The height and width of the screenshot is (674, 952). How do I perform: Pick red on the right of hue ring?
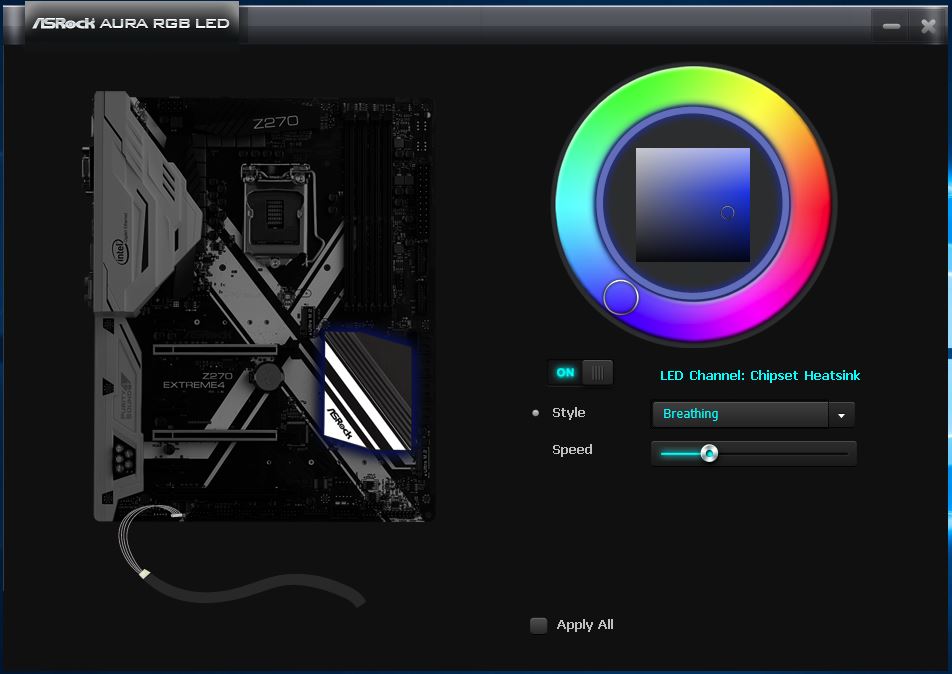pyautogui.click(x=811, y=205)
